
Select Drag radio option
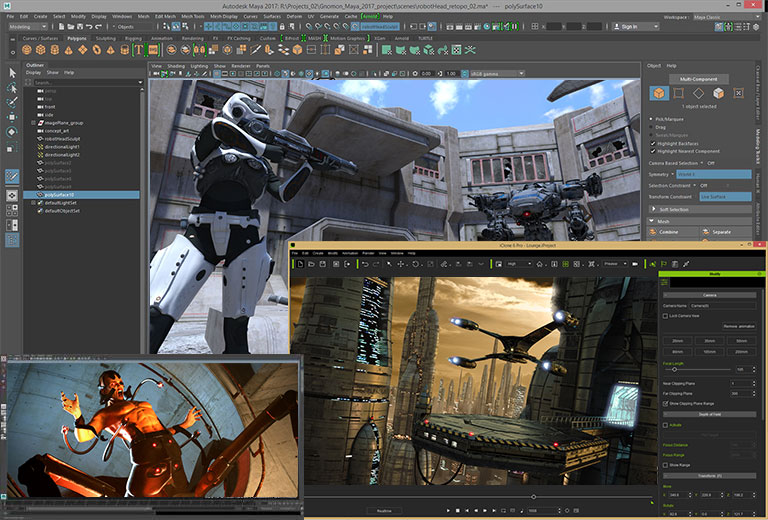tap(651, 127)
